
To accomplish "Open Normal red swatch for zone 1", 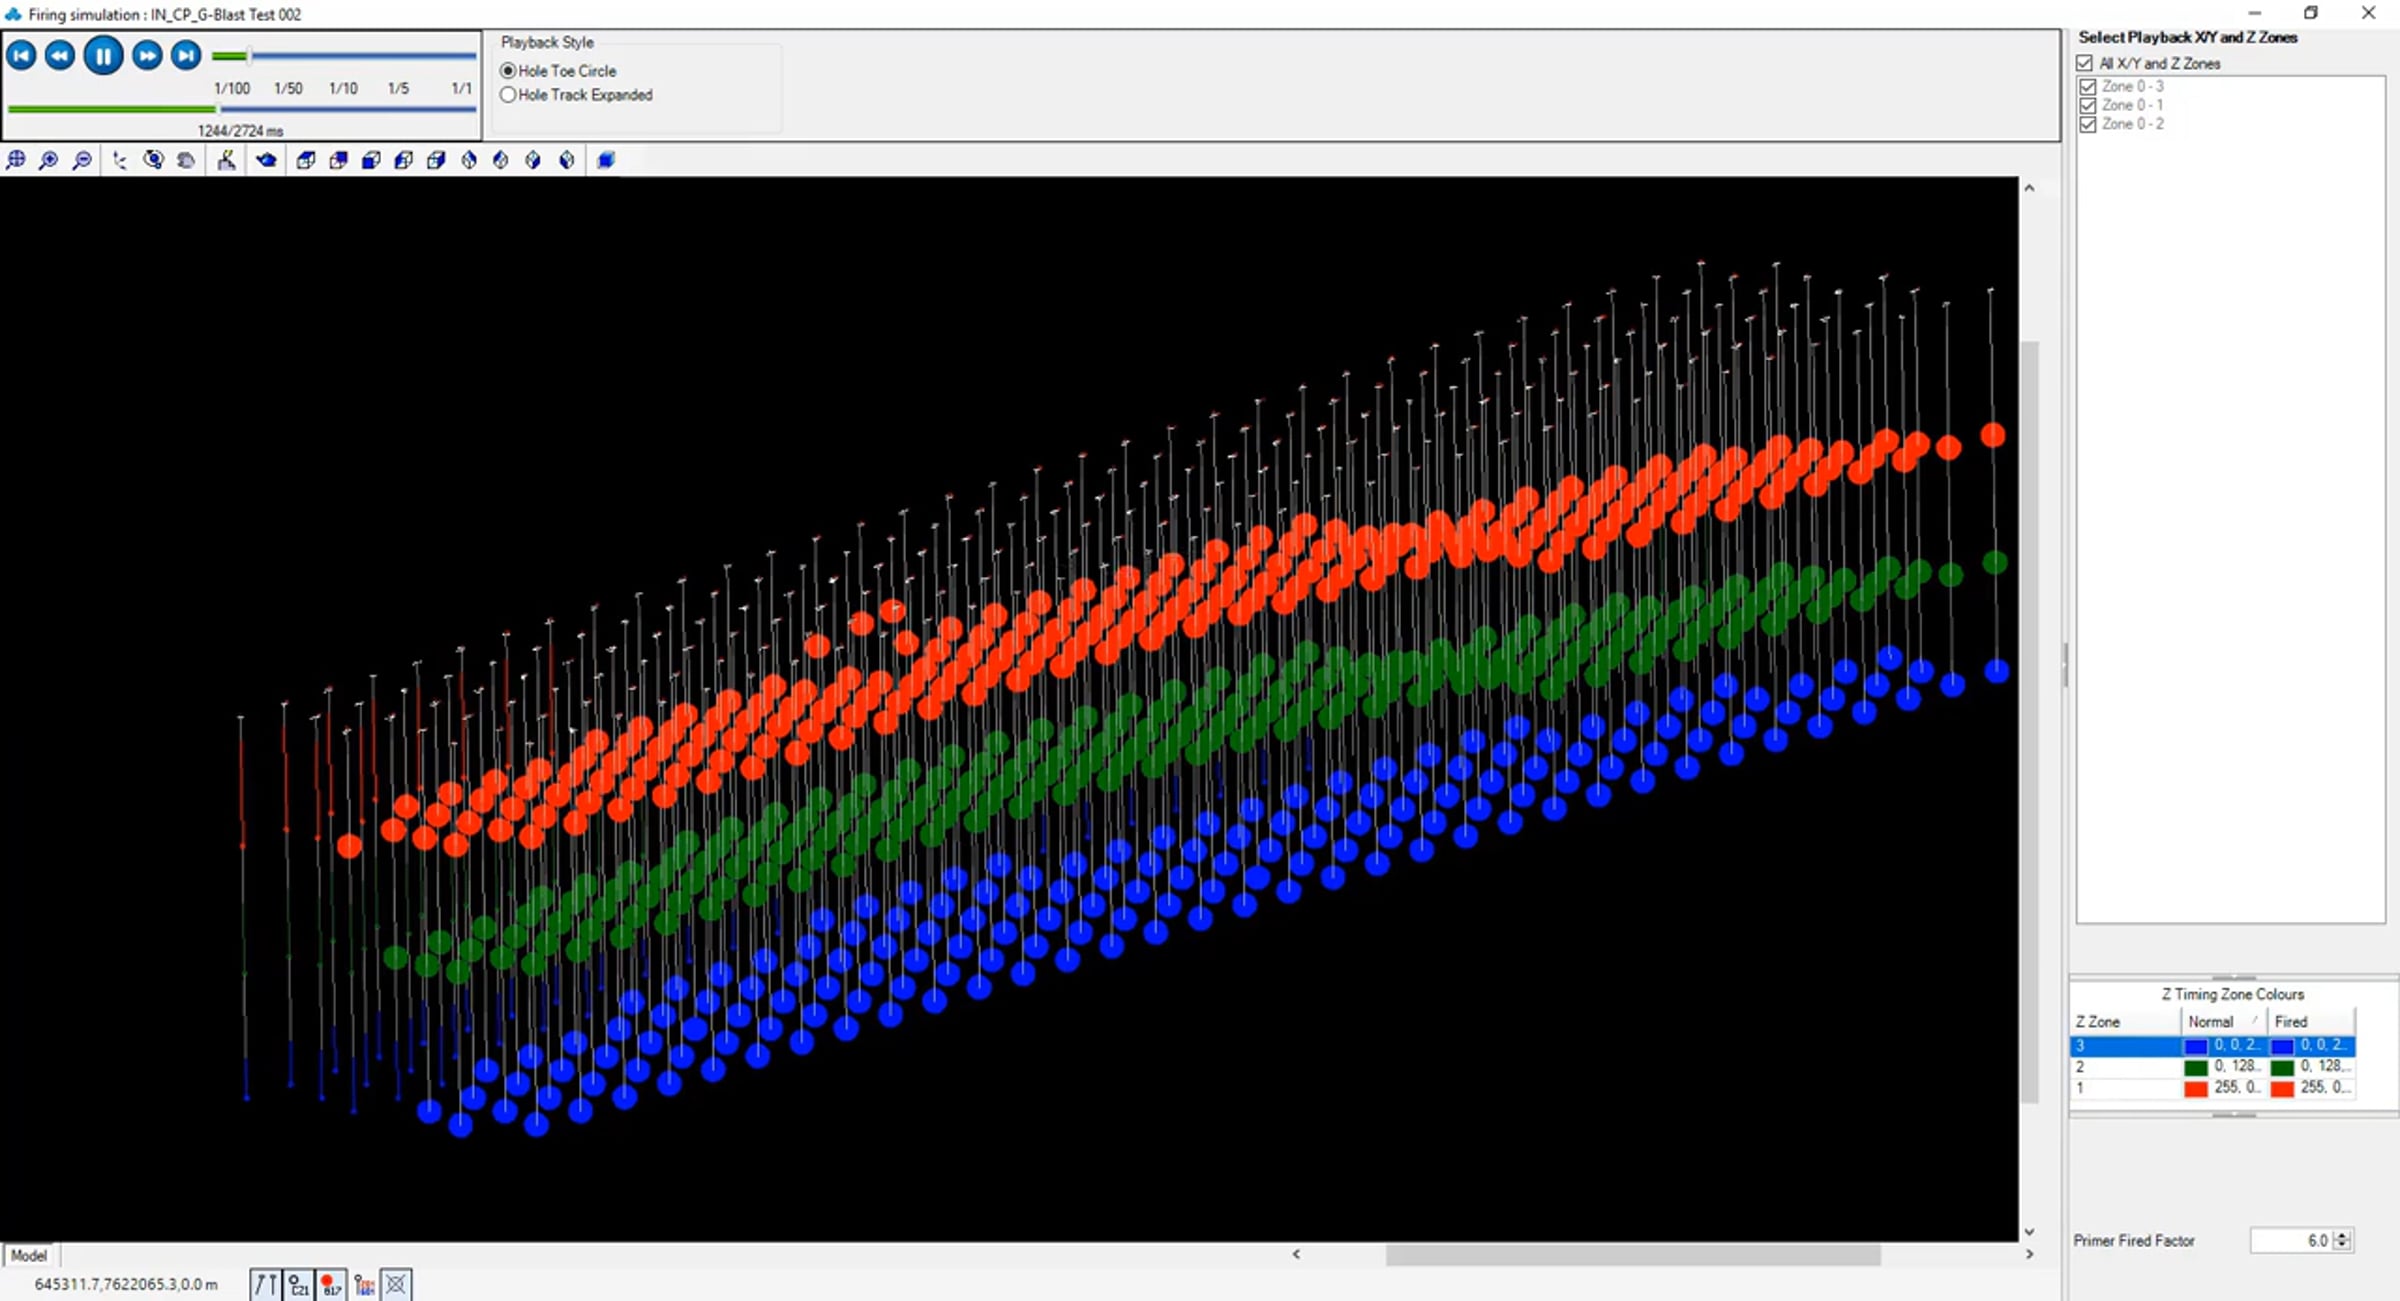I will pyautogui.click(x=2196, y=1088).
